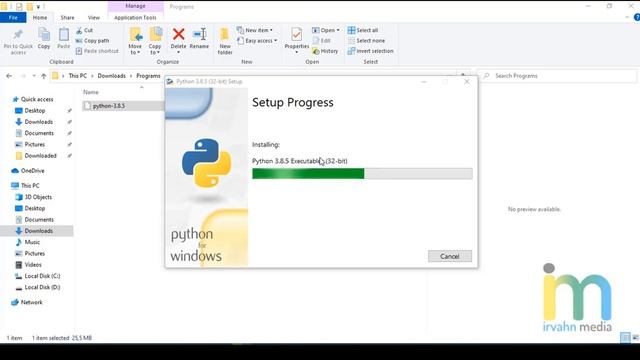This screenshot has width=640, height=360.
Task: Open Videos under This PC
Action: pyautogui.click(x=33, y=265)
